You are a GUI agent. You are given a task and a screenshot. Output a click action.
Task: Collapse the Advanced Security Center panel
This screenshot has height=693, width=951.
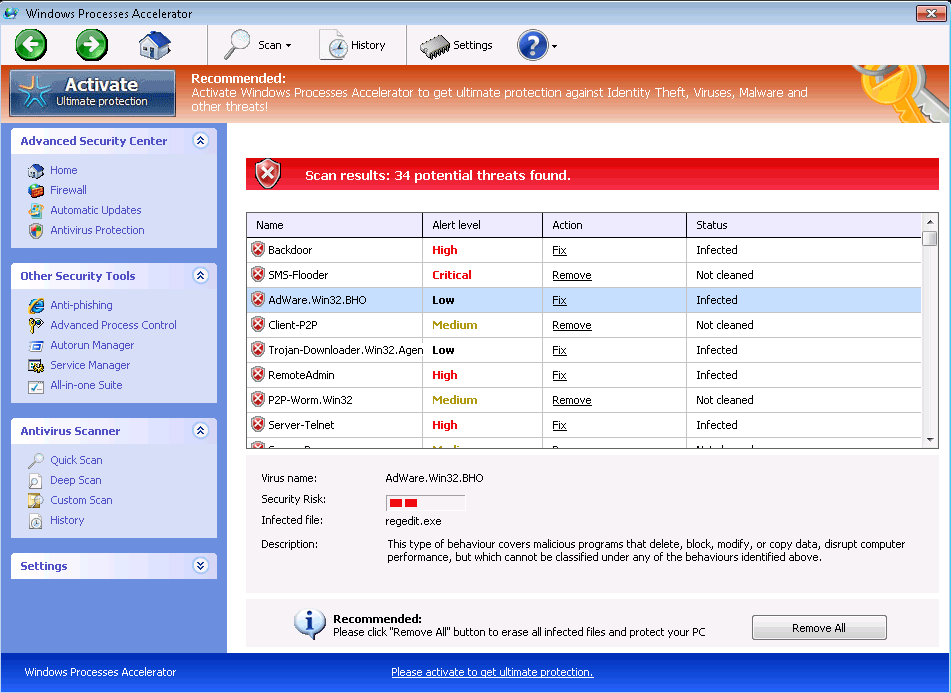(200, 141)
